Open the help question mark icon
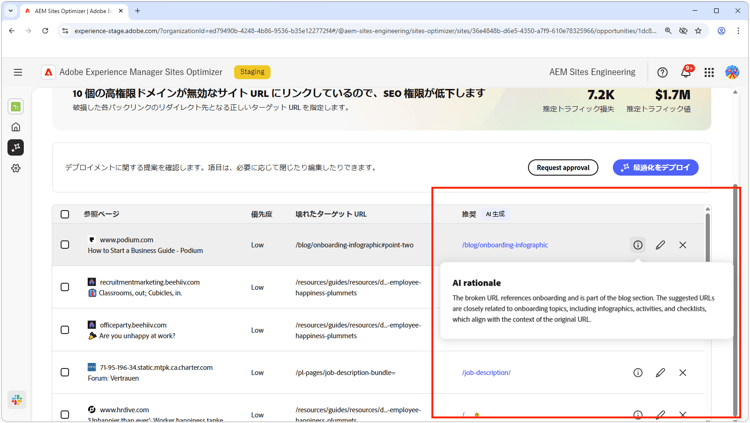The height and width of the screenshot is (423, 750). pos(662,72)
